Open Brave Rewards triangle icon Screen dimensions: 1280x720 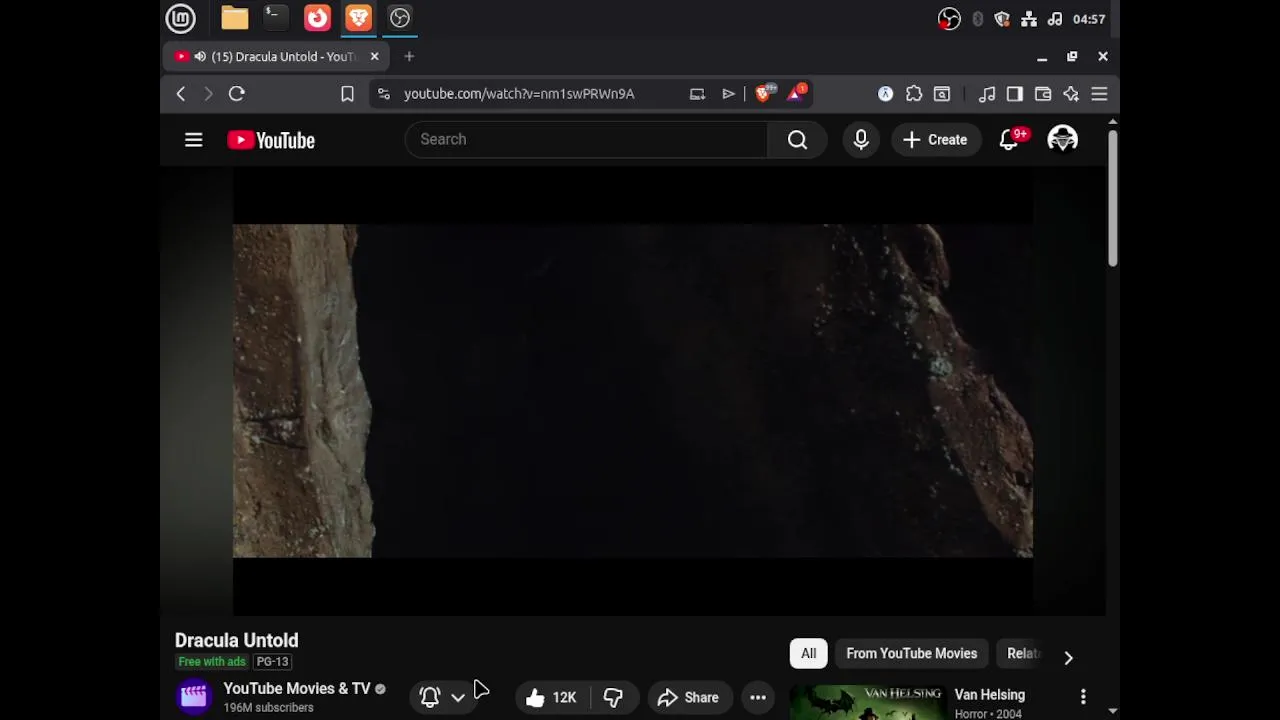pyautogui.click(x=797, y=94)
